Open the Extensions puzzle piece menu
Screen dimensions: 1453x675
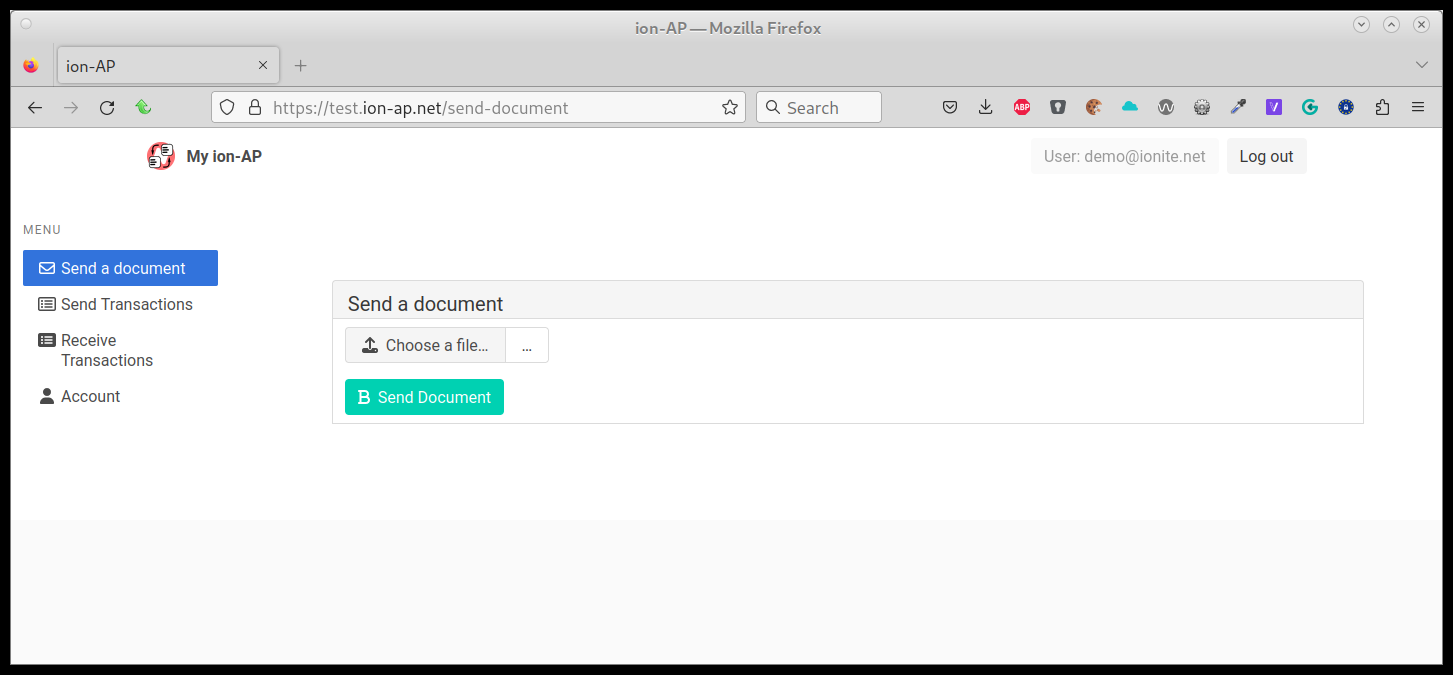pyautogui.click(x=1382, y=107)
